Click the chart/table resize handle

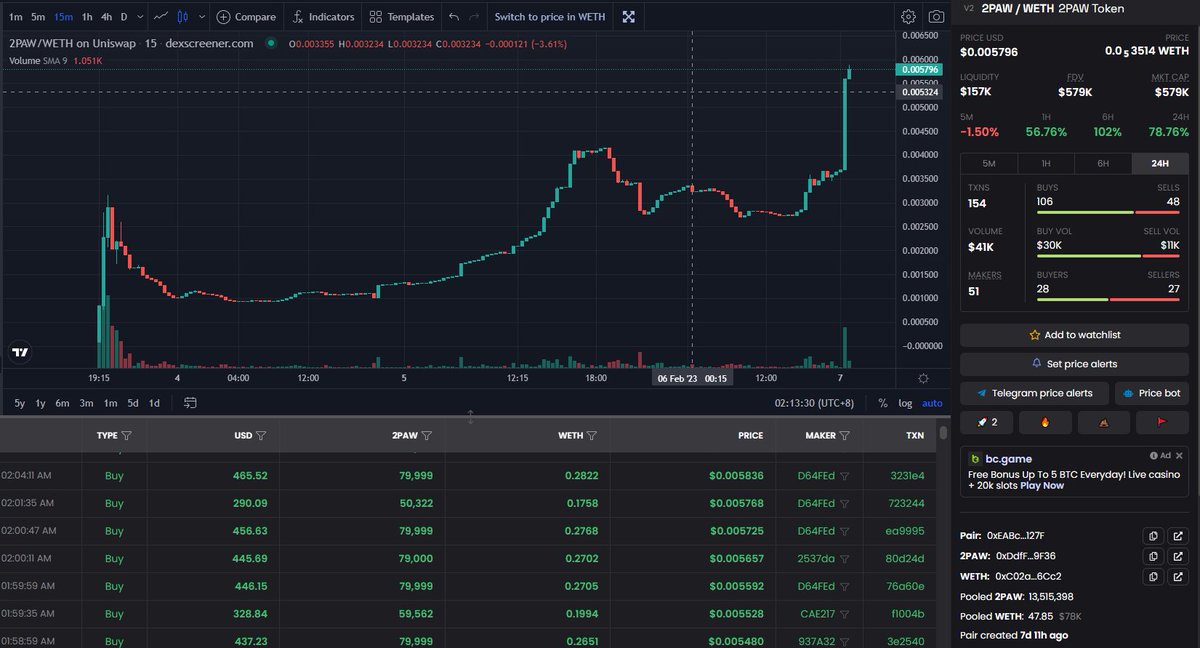pyautogui.click(x=471, y=415)
